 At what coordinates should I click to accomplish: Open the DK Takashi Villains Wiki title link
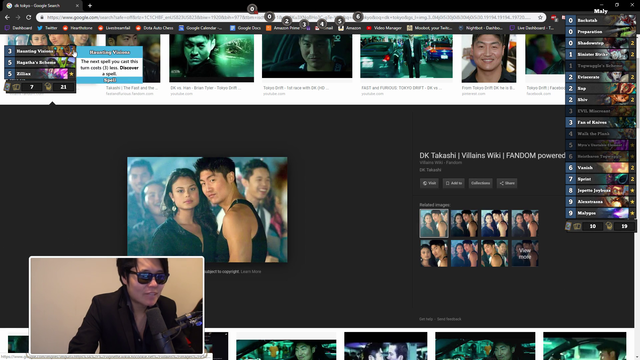point(492,156)
